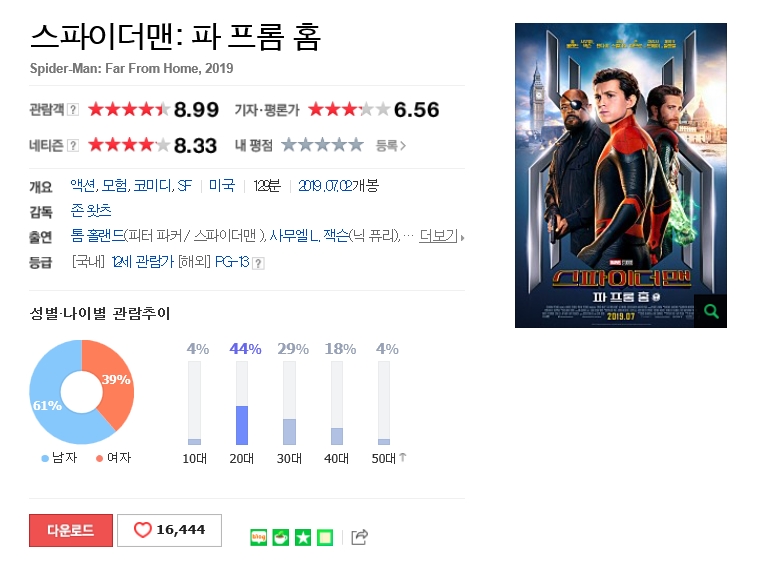
Task: Click the help icon beside PG-13
Action: [259, 263]
